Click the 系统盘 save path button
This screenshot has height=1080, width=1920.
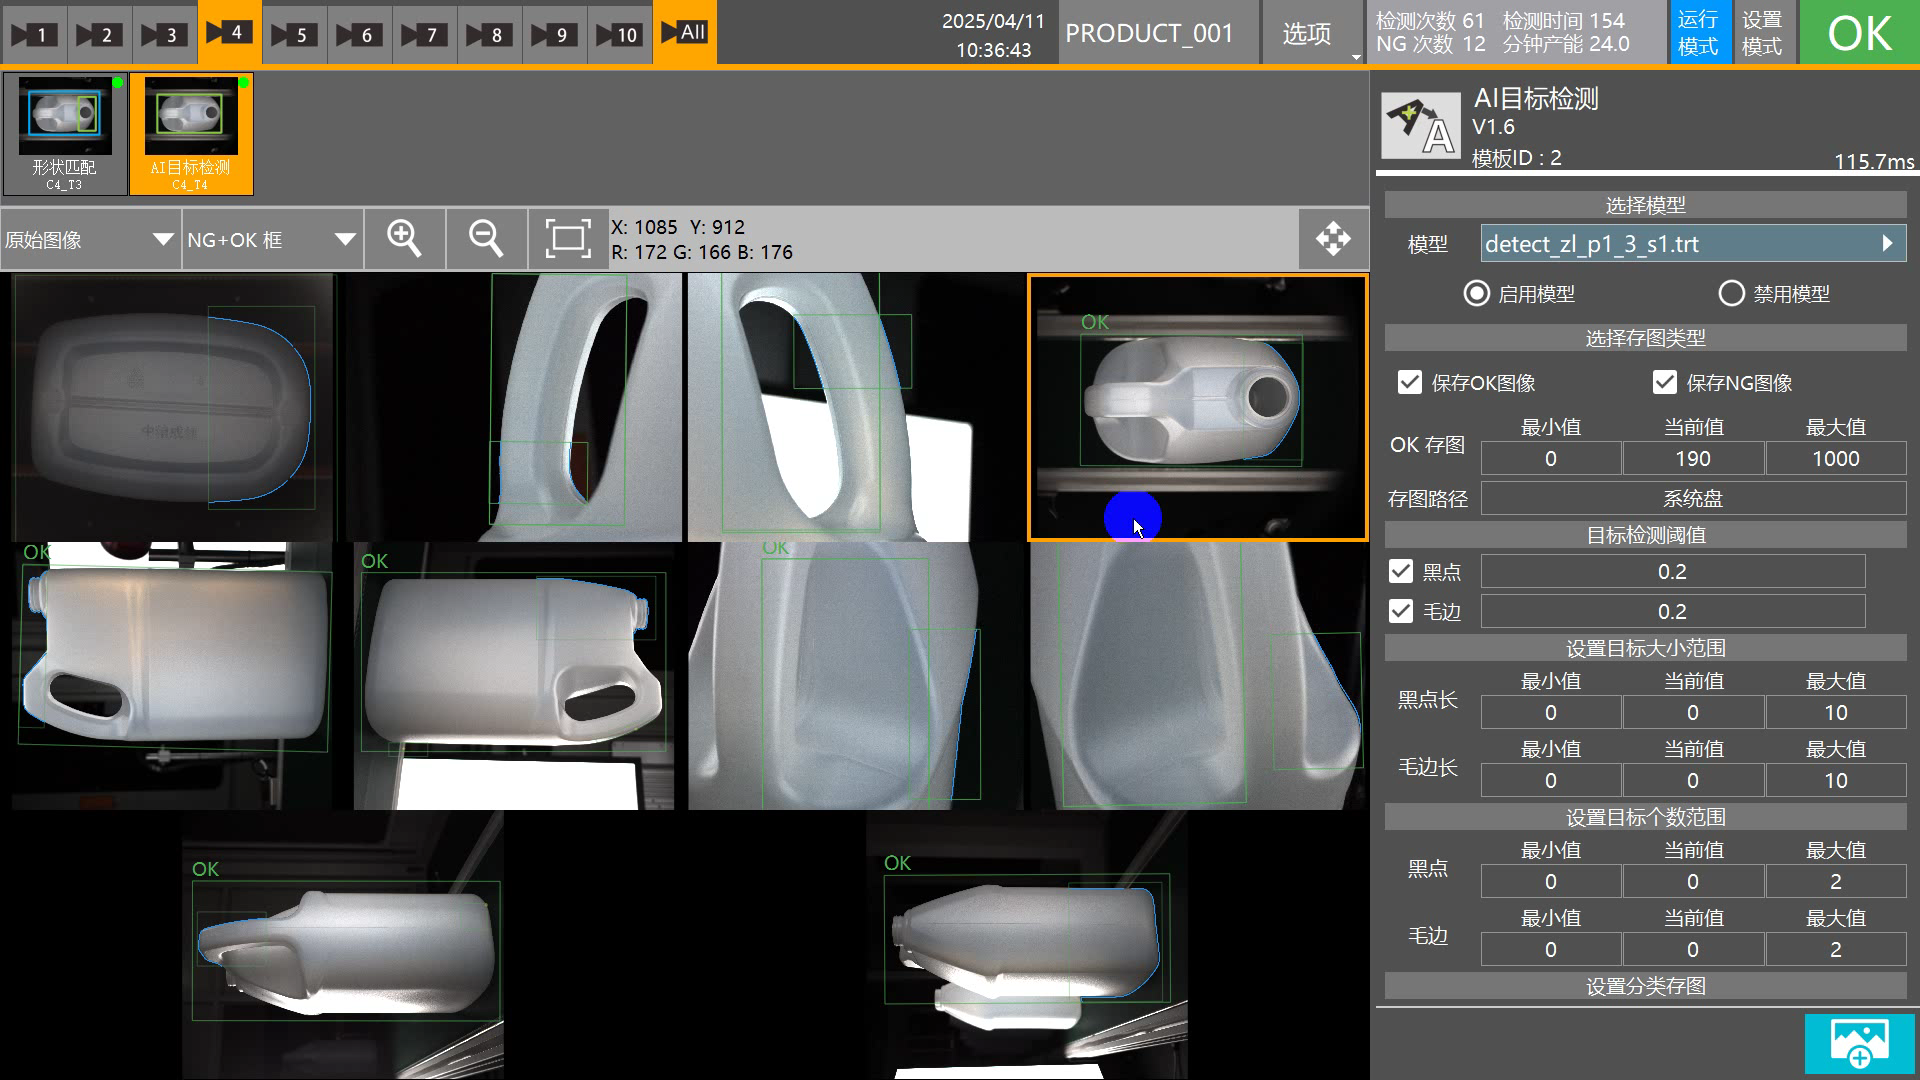pos(1692,499)
